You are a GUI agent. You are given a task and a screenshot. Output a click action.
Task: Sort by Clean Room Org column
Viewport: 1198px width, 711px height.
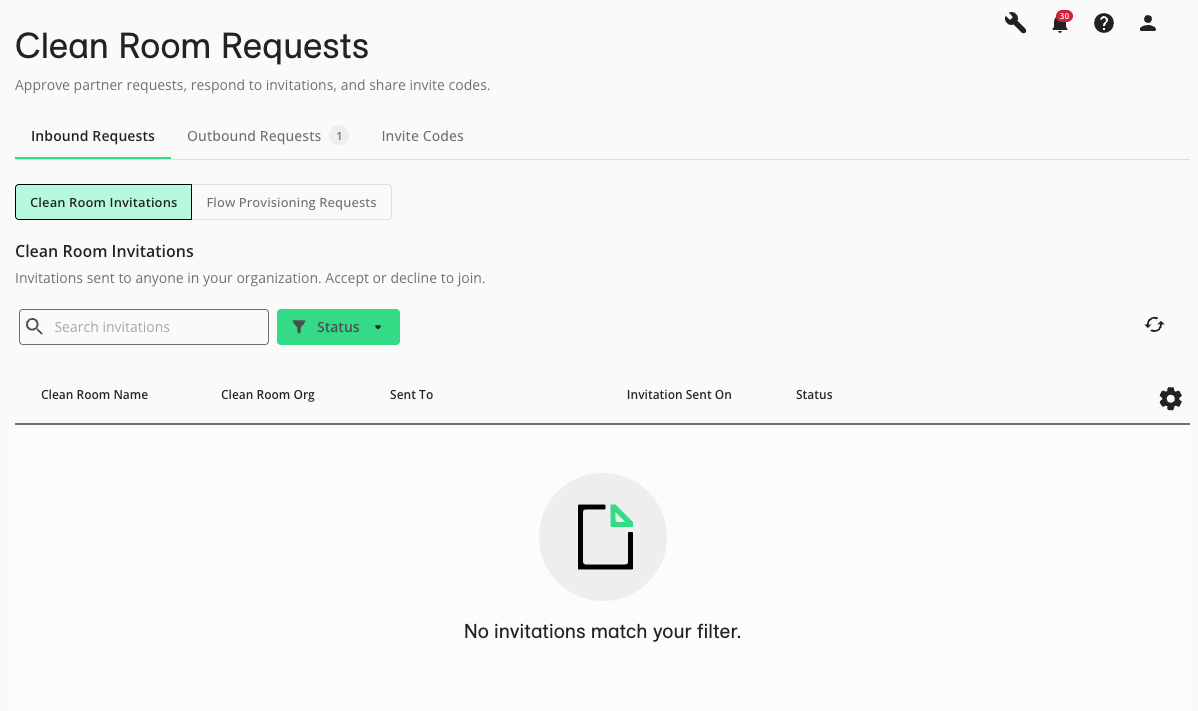267,395
